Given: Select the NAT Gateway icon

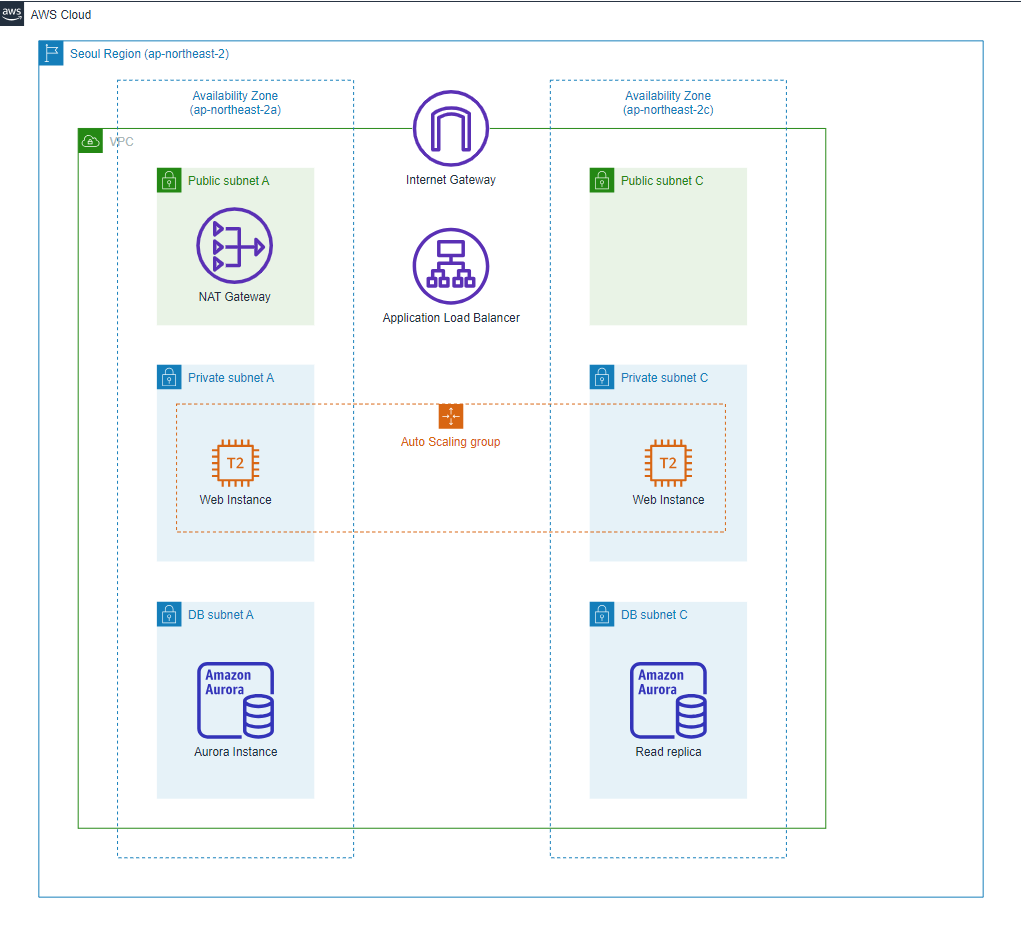Looking at the screenshot, I should click(x=234, y=246).
